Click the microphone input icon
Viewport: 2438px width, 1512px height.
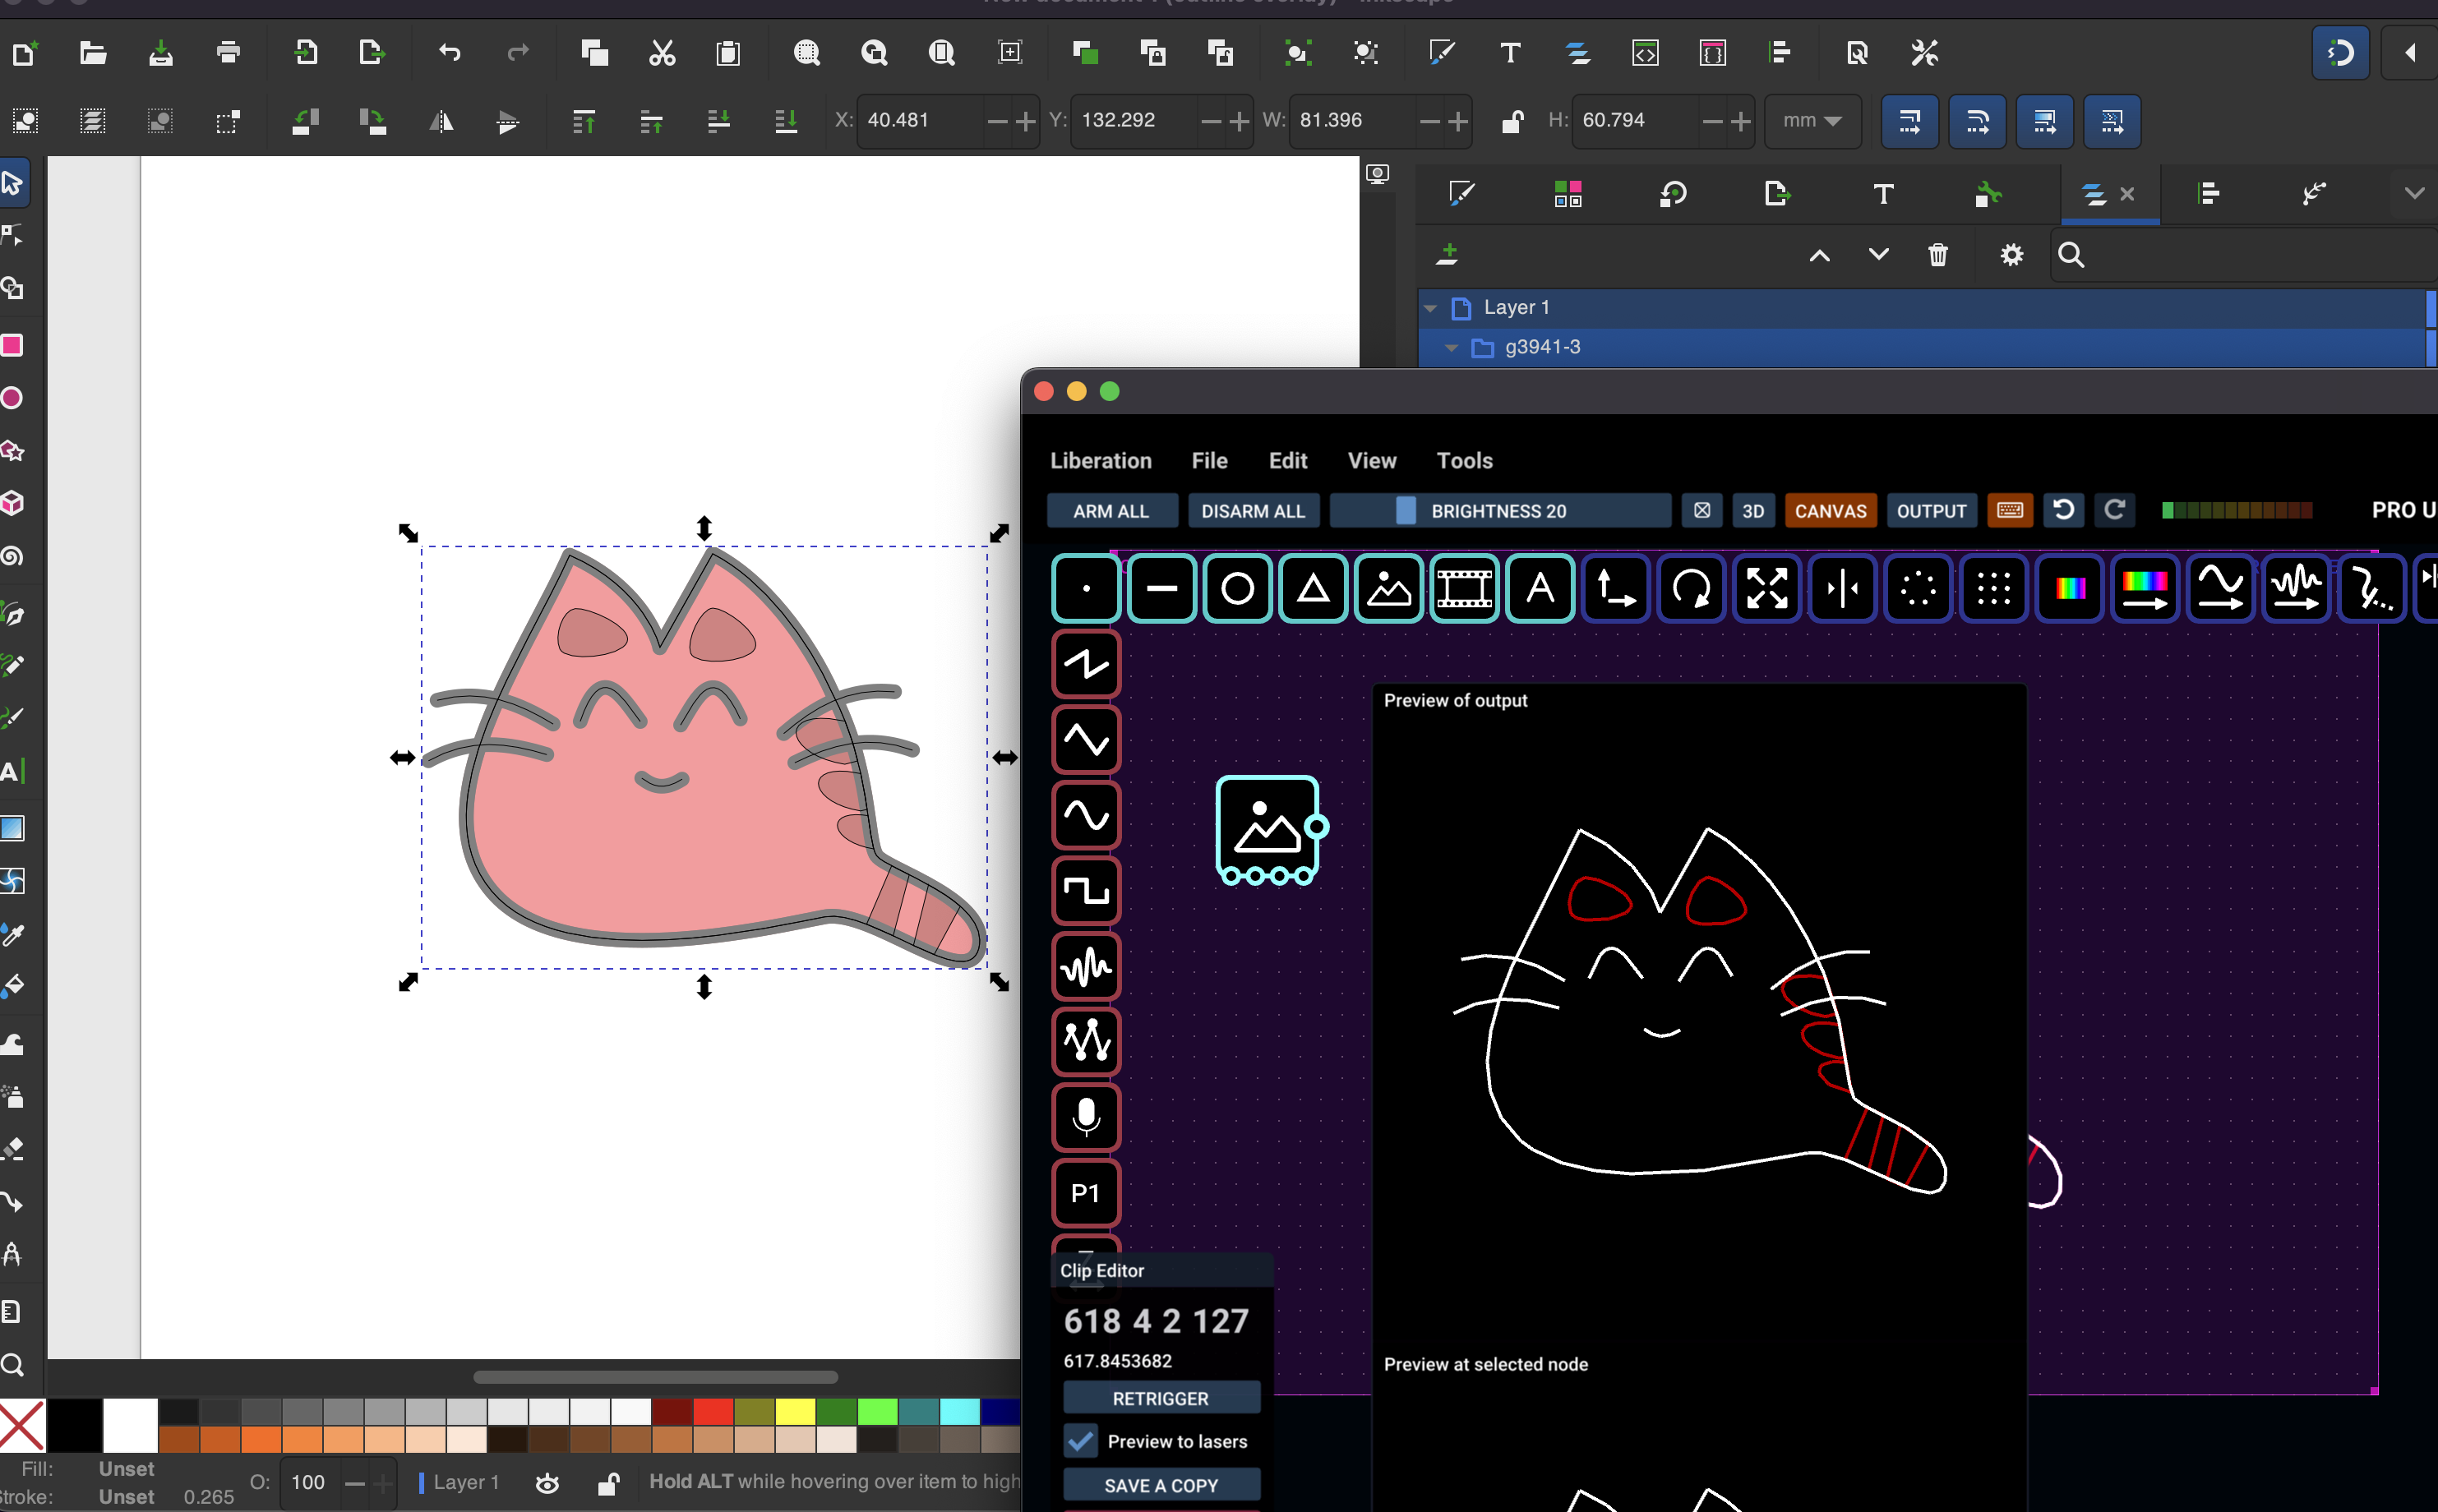coord(1086,1117)
